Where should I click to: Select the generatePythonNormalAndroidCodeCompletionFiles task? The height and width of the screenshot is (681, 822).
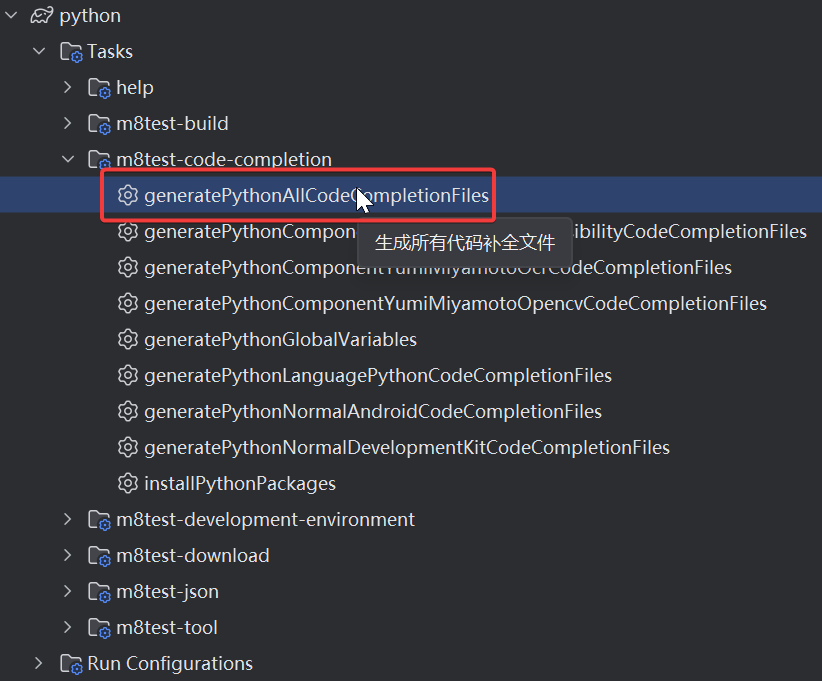372,412
